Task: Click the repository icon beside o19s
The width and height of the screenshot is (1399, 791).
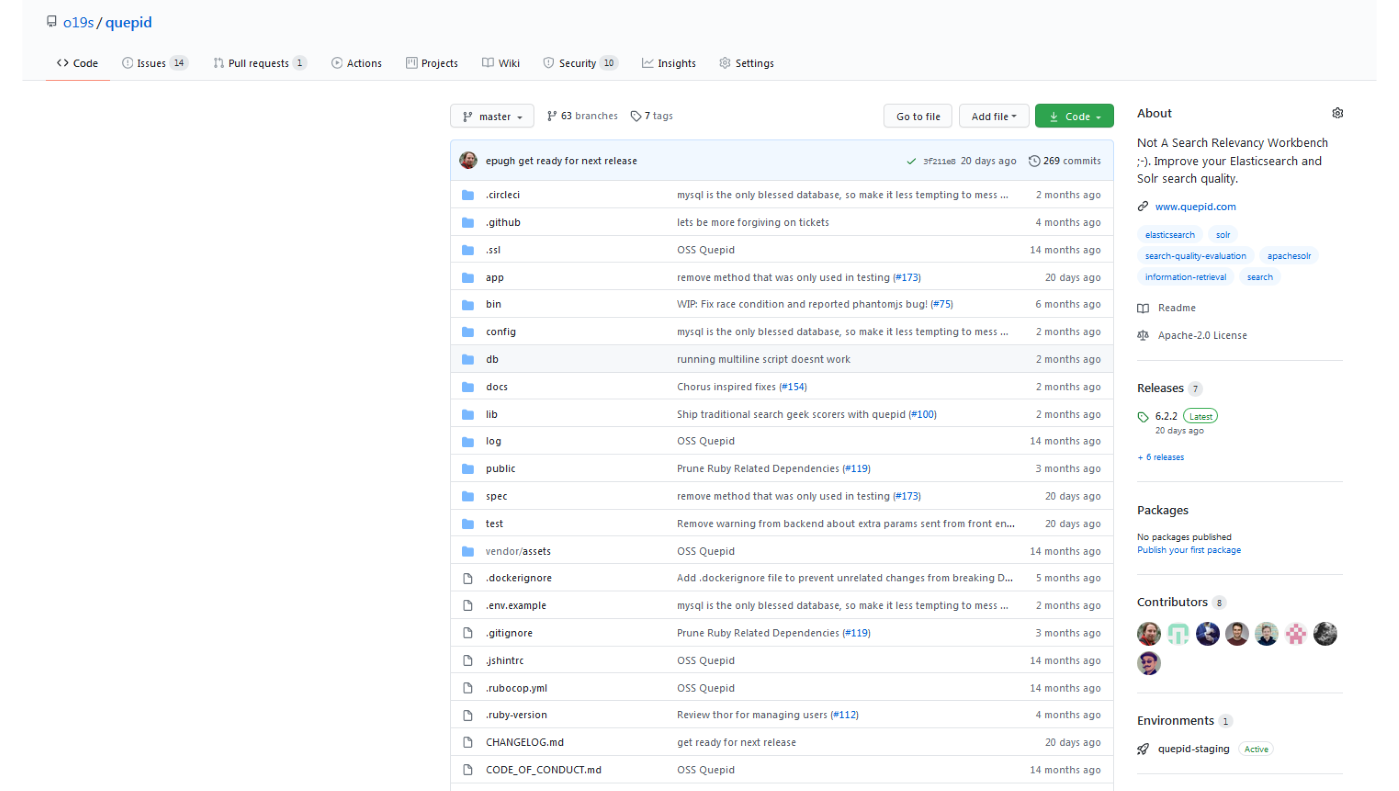Action: click(52, 22)
